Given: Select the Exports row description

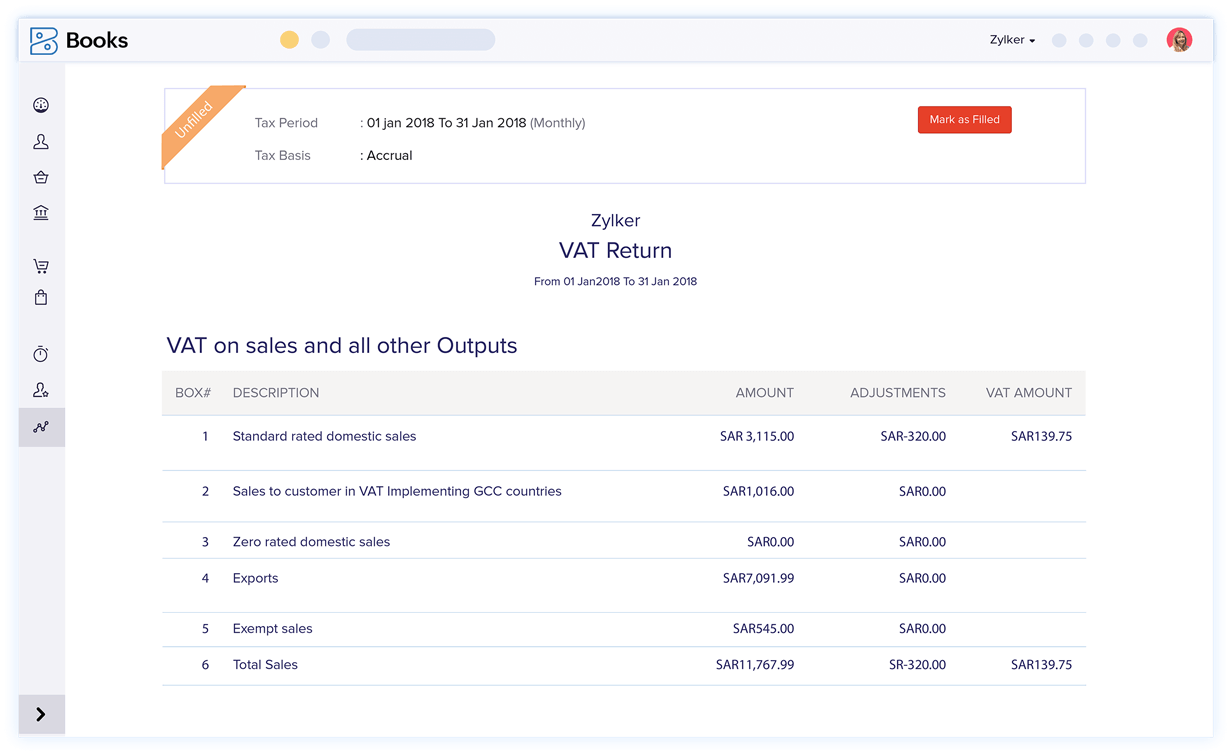Looking at the screenshot, I should (255, 579).
